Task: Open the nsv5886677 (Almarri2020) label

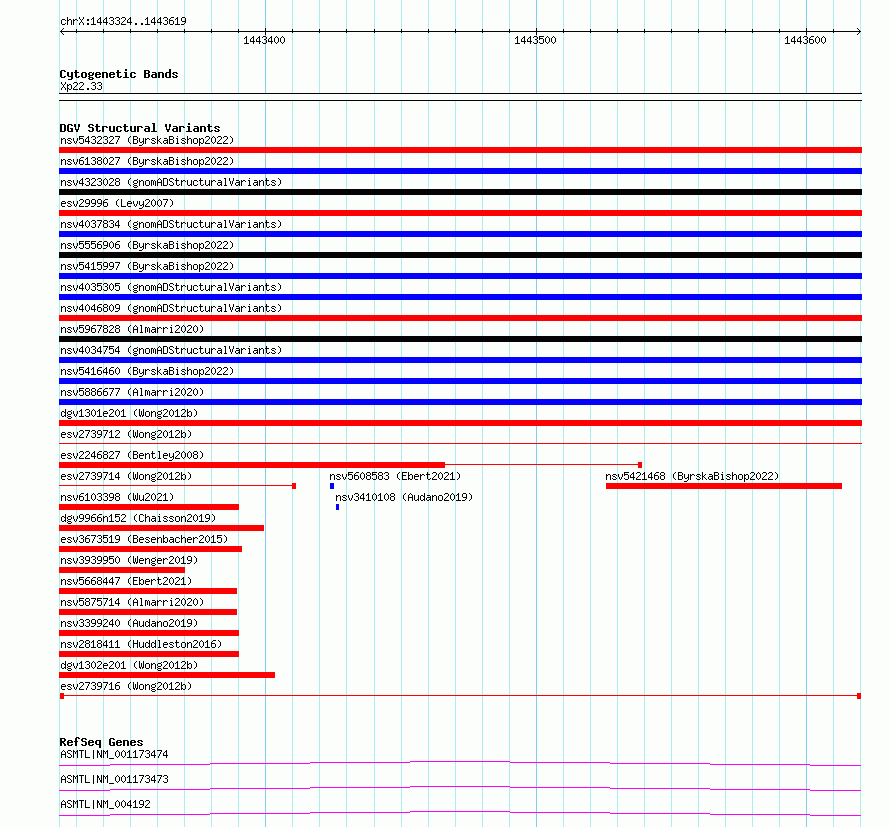Action: click(x=132, y=392)
